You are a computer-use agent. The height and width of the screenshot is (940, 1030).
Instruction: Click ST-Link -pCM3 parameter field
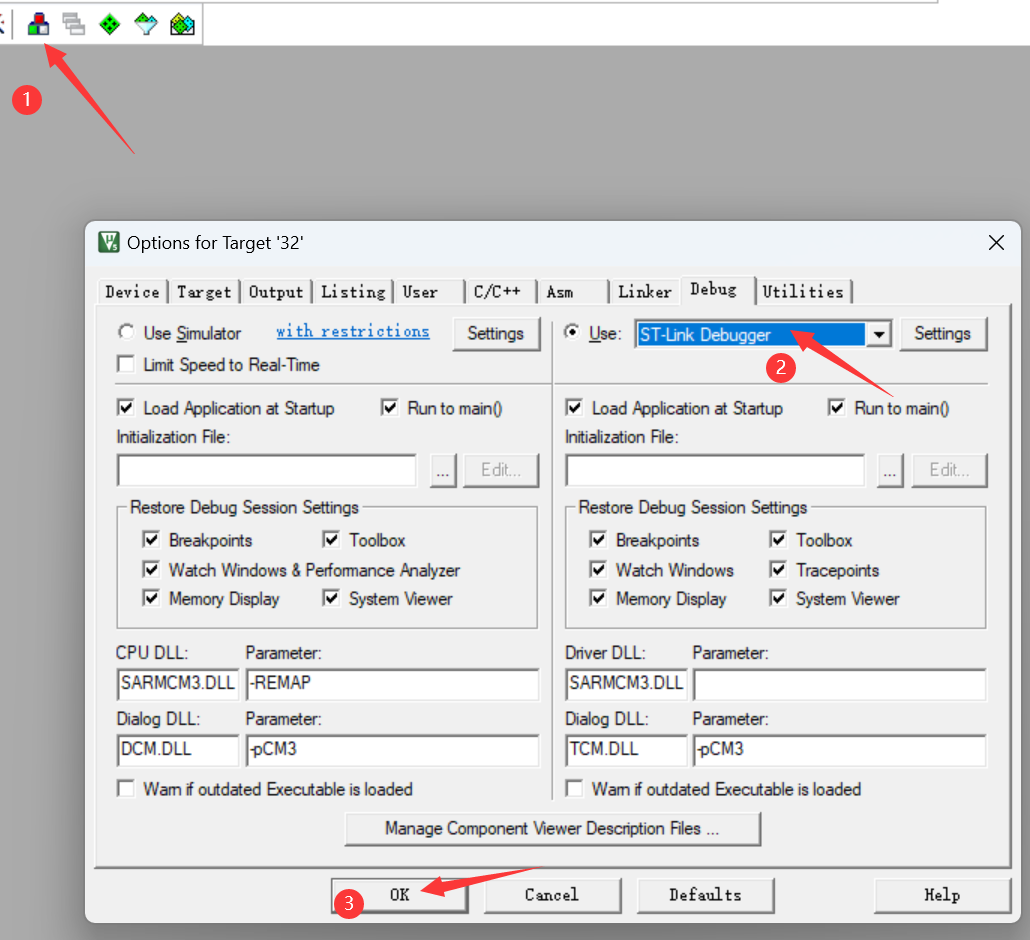[x=840, y=750]
